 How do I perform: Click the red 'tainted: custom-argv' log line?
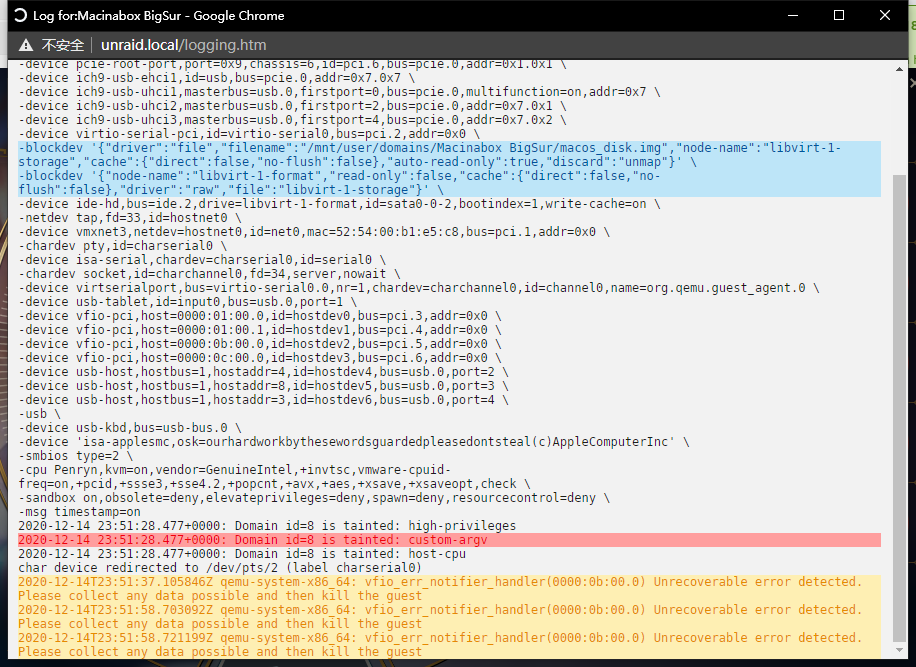[x=449, y=540]
